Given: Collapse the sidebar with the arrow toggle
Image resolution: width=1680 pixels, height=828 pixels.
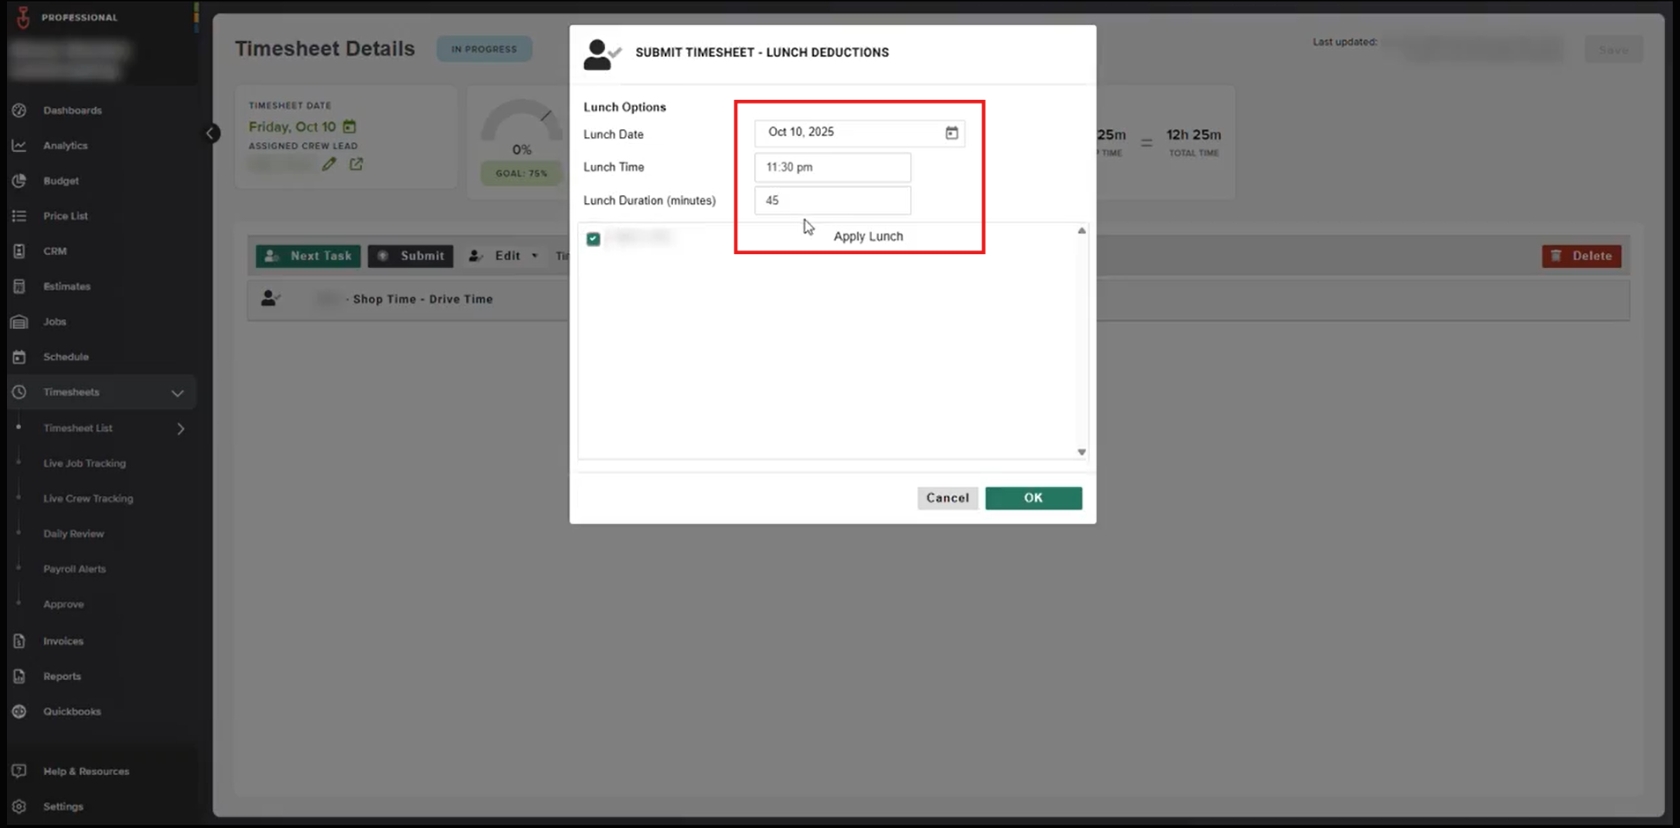Looking at the screenshot, I should coord(211,133).
